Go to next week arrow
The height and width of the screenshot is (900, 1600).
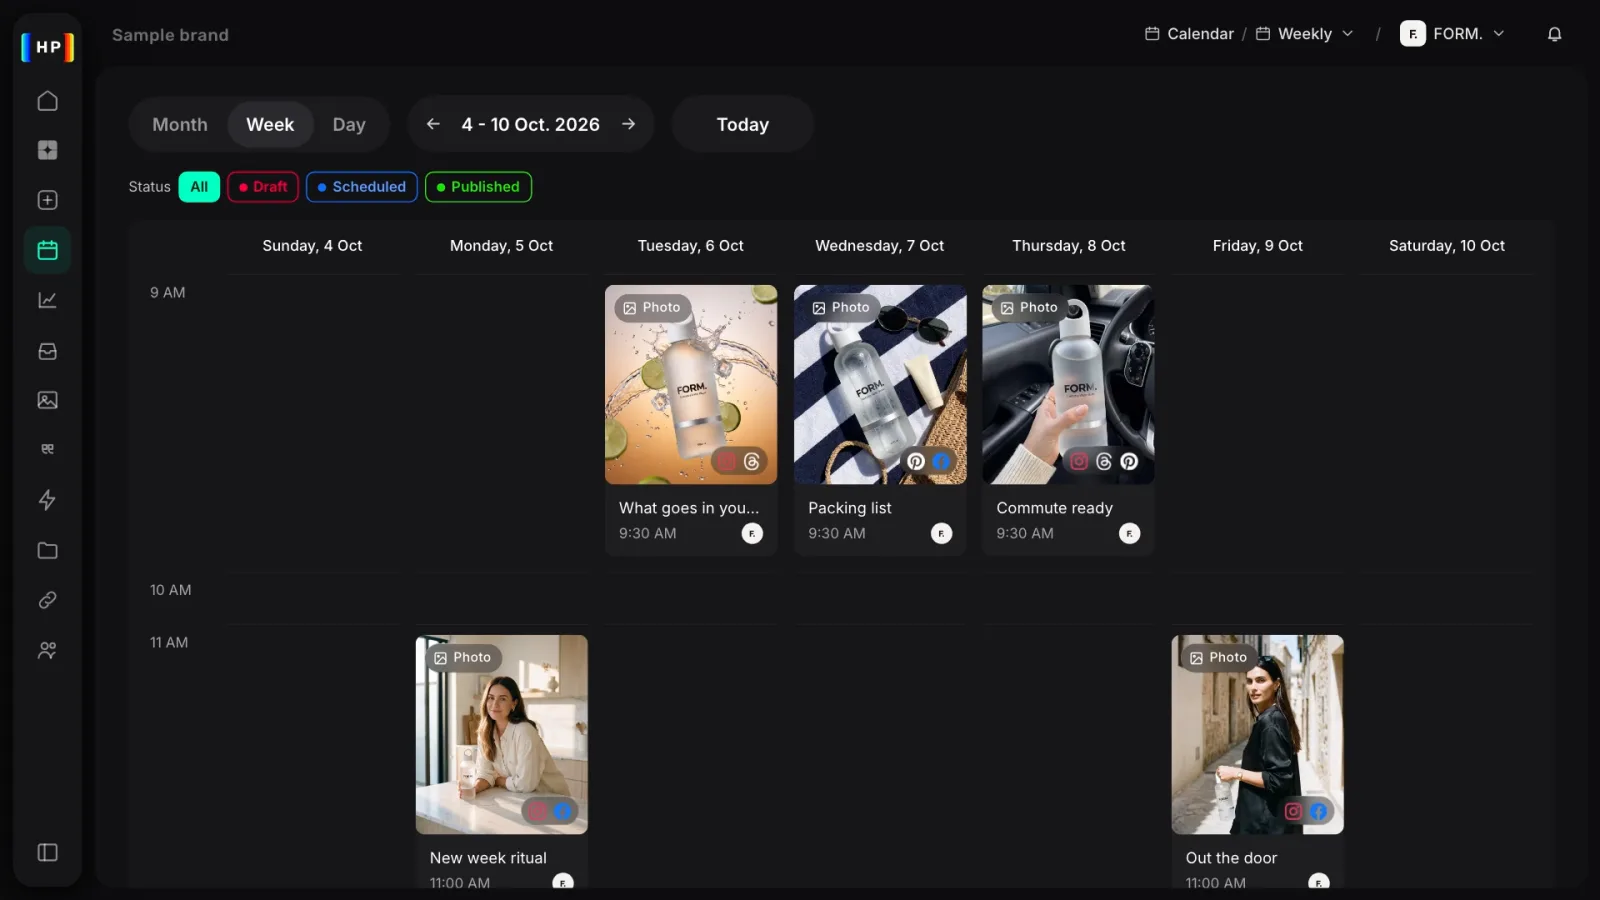click(628, 124)
